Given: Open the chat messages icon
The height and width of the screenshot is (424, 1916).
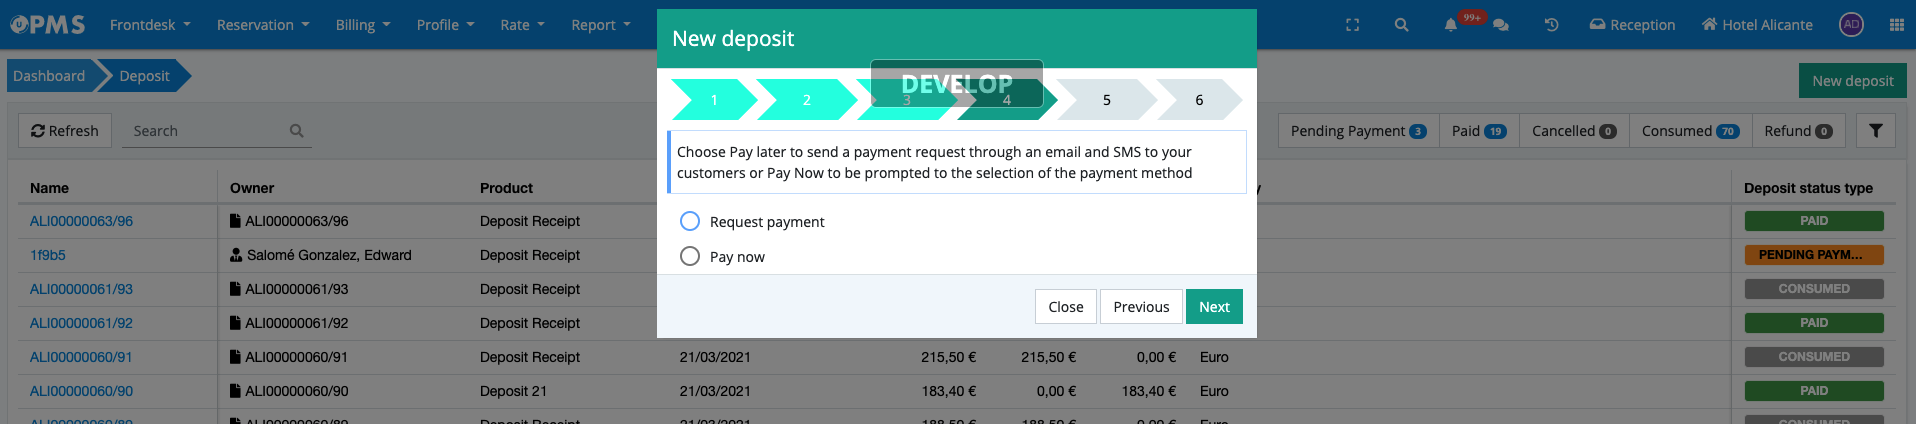Looking at the screenshot, I should pyautogui.click(x=1501, y=25).
